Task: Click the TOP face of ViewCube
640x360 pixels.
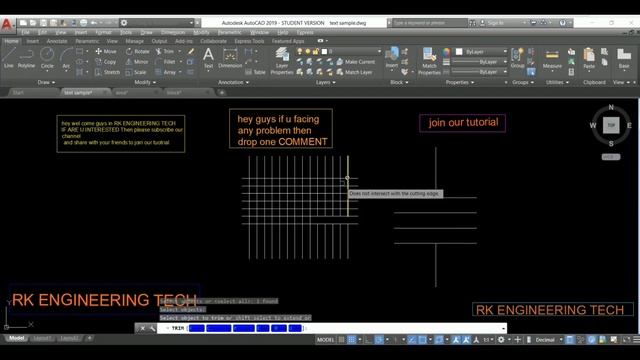Action: coord(611,125)
